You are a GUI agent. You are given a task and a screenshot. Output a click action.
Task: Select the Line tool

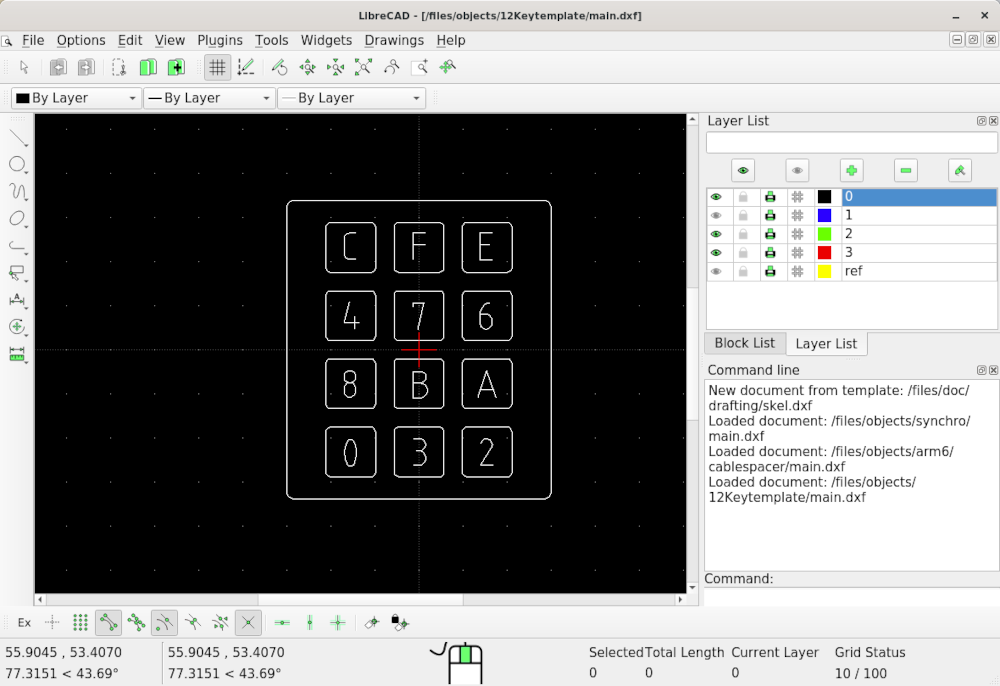click(x=17, y=138)
